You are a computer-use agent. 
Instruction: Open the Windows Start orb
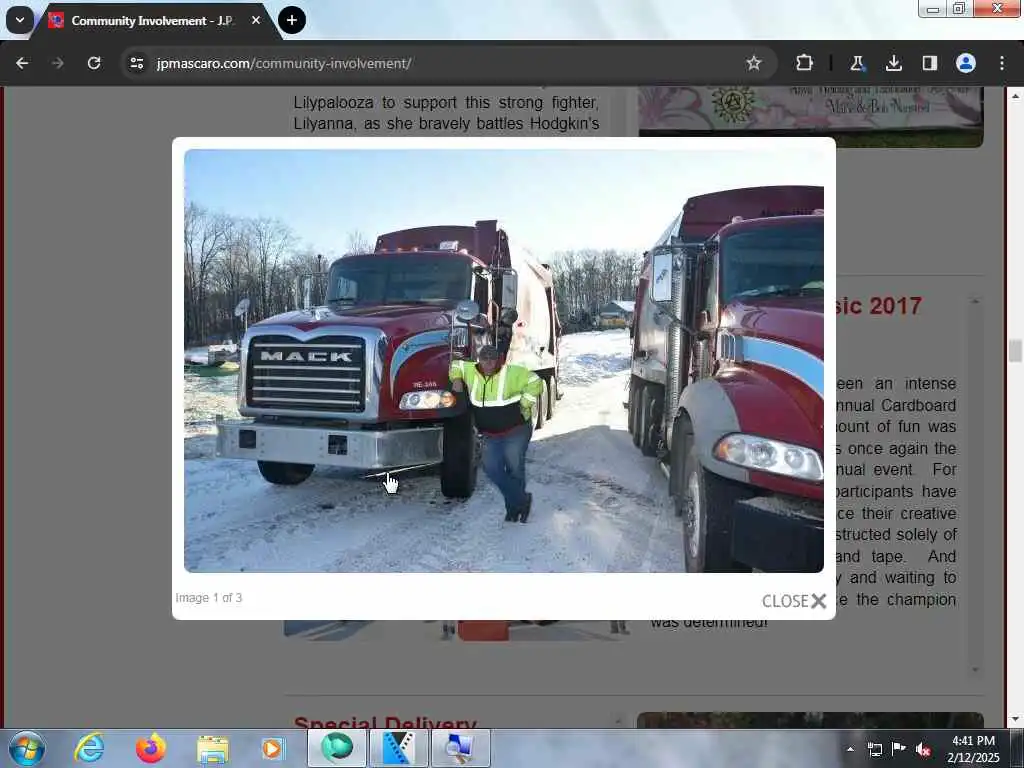[x=27, y=748]
